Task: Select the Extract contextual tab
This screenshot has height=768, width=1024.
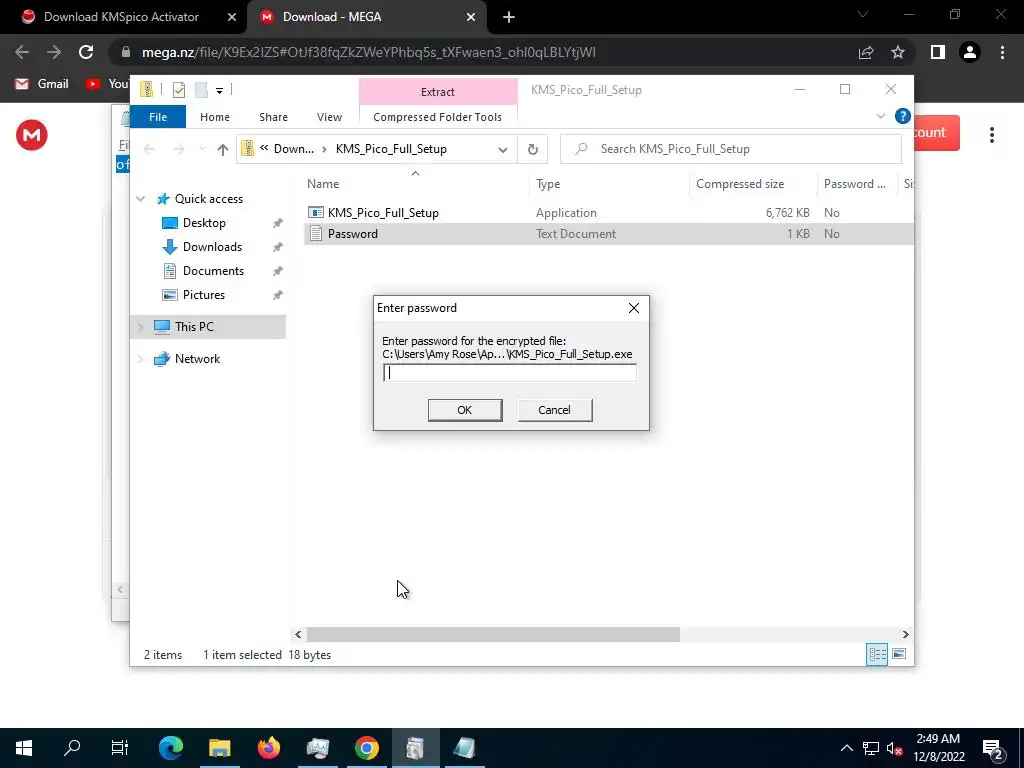Action: [438, 92]
